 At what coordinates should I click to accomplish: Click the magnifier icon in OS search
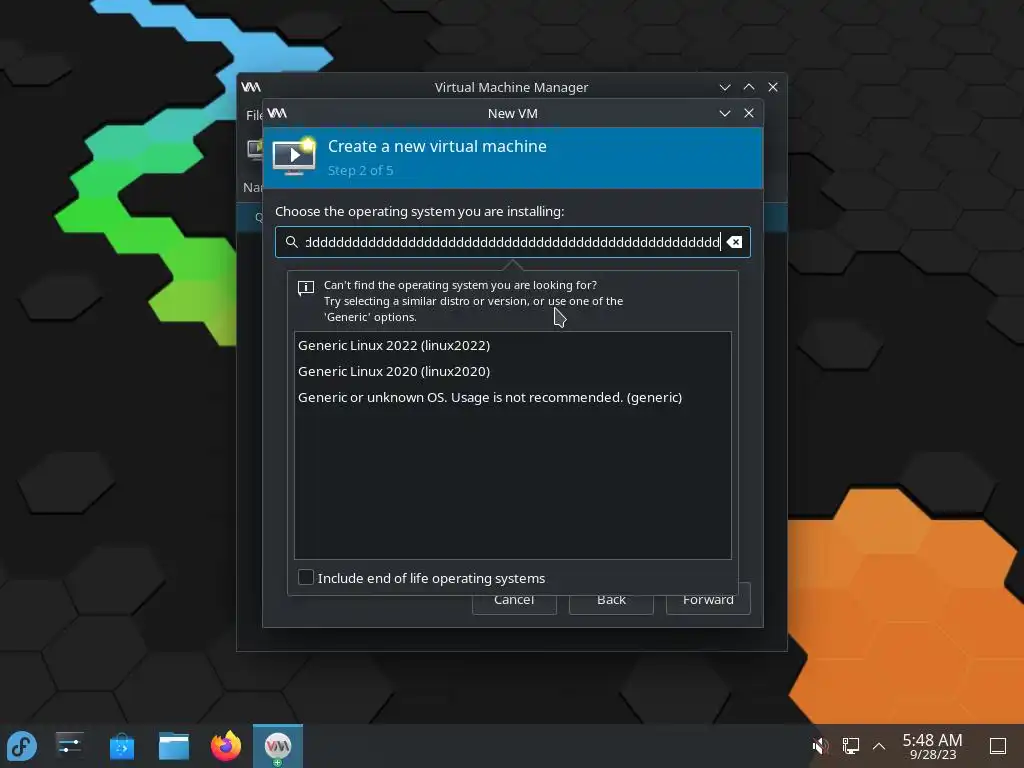292,242
